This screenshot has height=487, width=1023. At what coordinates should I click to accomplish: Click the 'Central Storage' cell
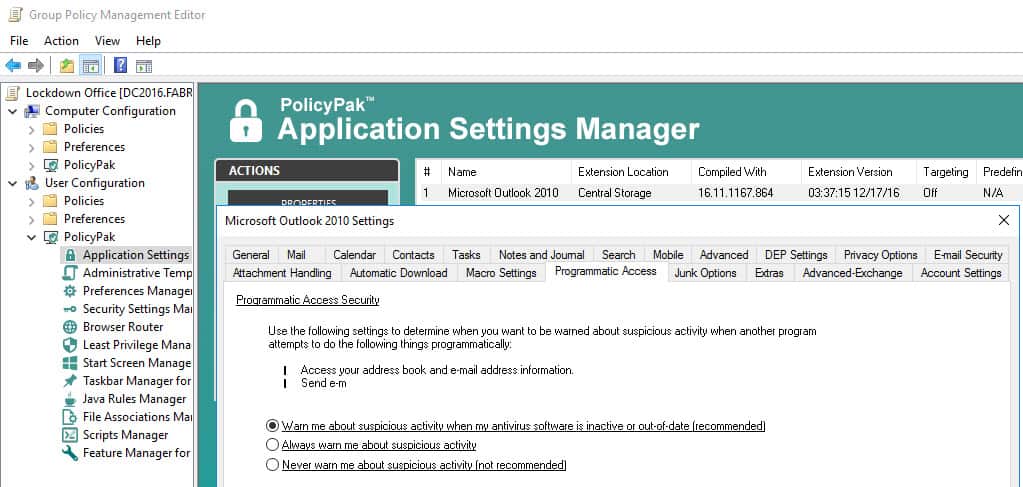pos(615,193)
